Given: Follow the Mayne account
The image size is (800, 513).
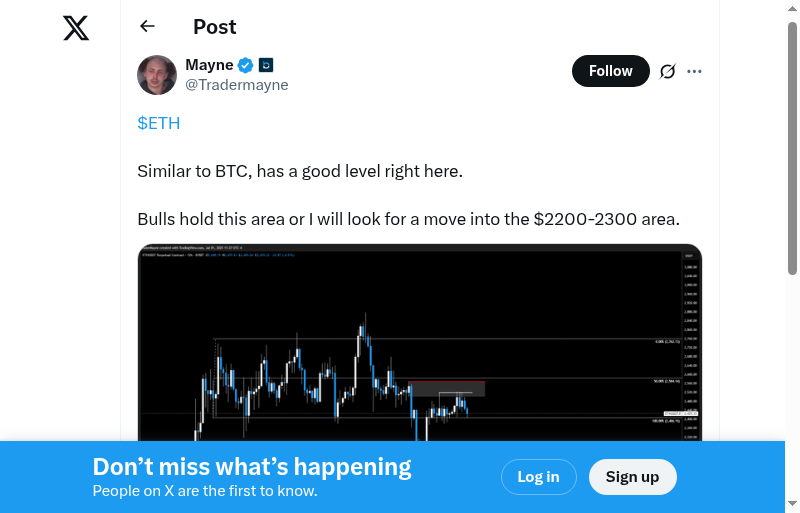Looking at the screenshot, I should click(x=610, y=71).
